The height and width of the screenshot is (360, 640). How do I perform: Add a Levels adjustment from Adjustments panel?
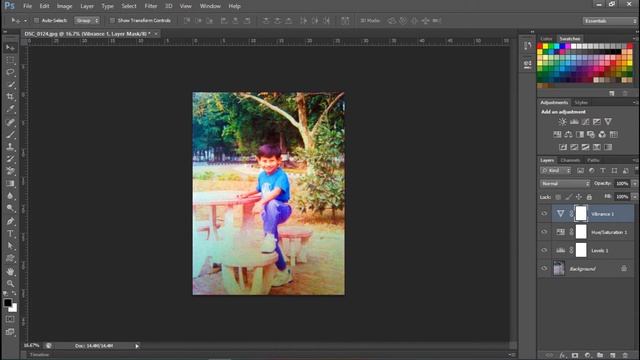[x=574, y=122]
